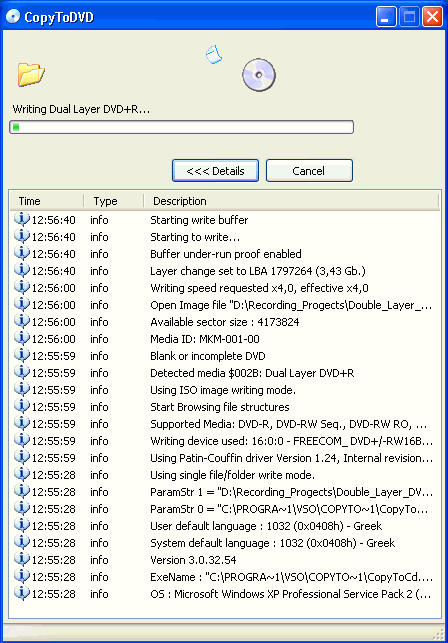Select 'Using Patin-Couffin driver Version 1.24' text
The height and width of the screenshot is (643, 448).
292,458
